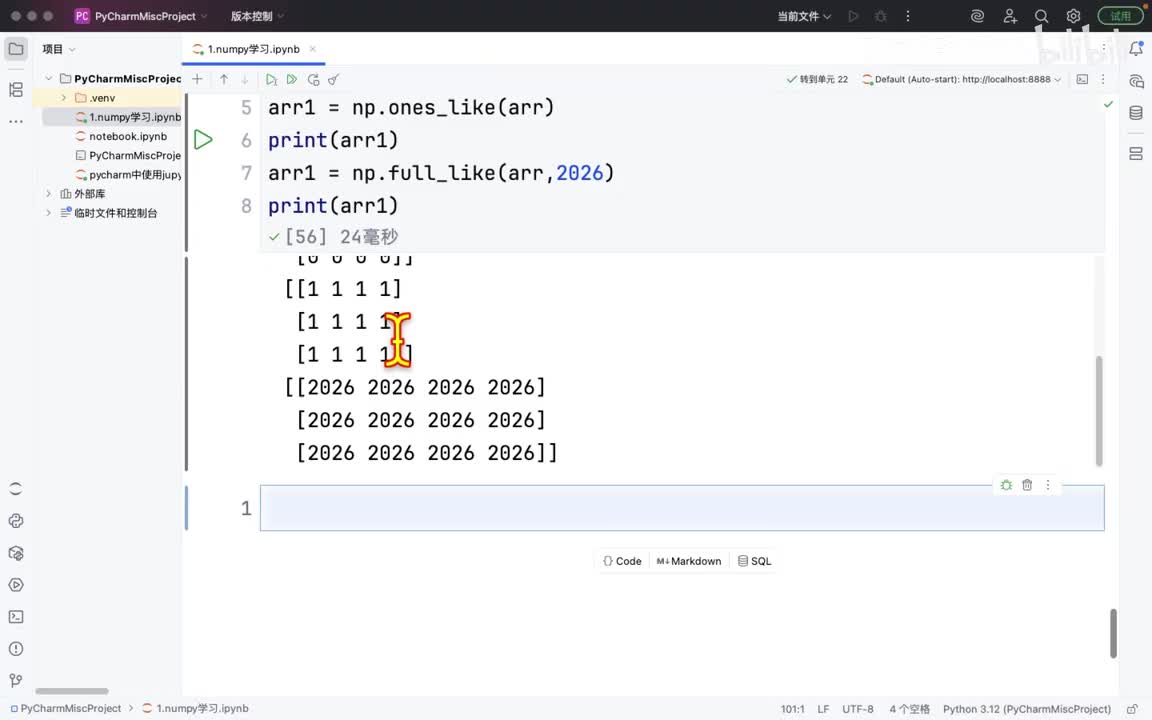Click the notebook editor vertical scrollbar
The width and height of the screenshot is (1152, 720).
pos(1113,633)
